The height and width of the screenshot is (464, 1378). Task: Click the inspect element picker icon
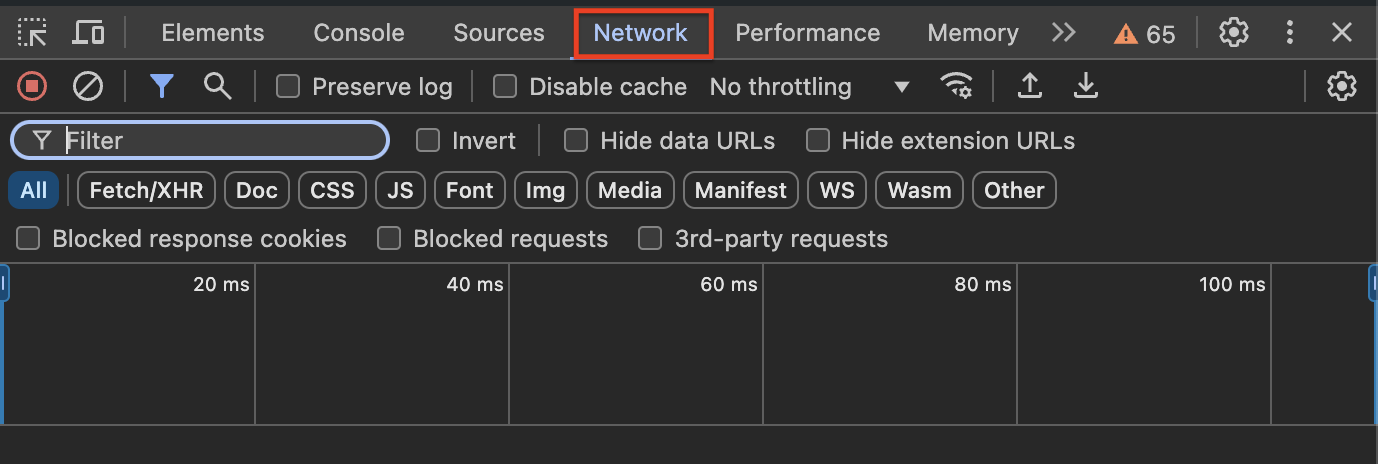coord(33,33)
